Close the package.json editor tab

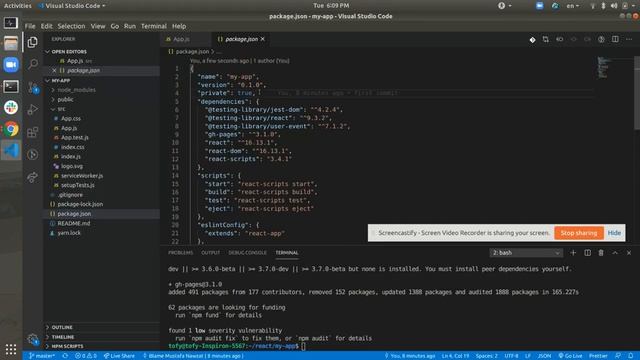point(262,39)
